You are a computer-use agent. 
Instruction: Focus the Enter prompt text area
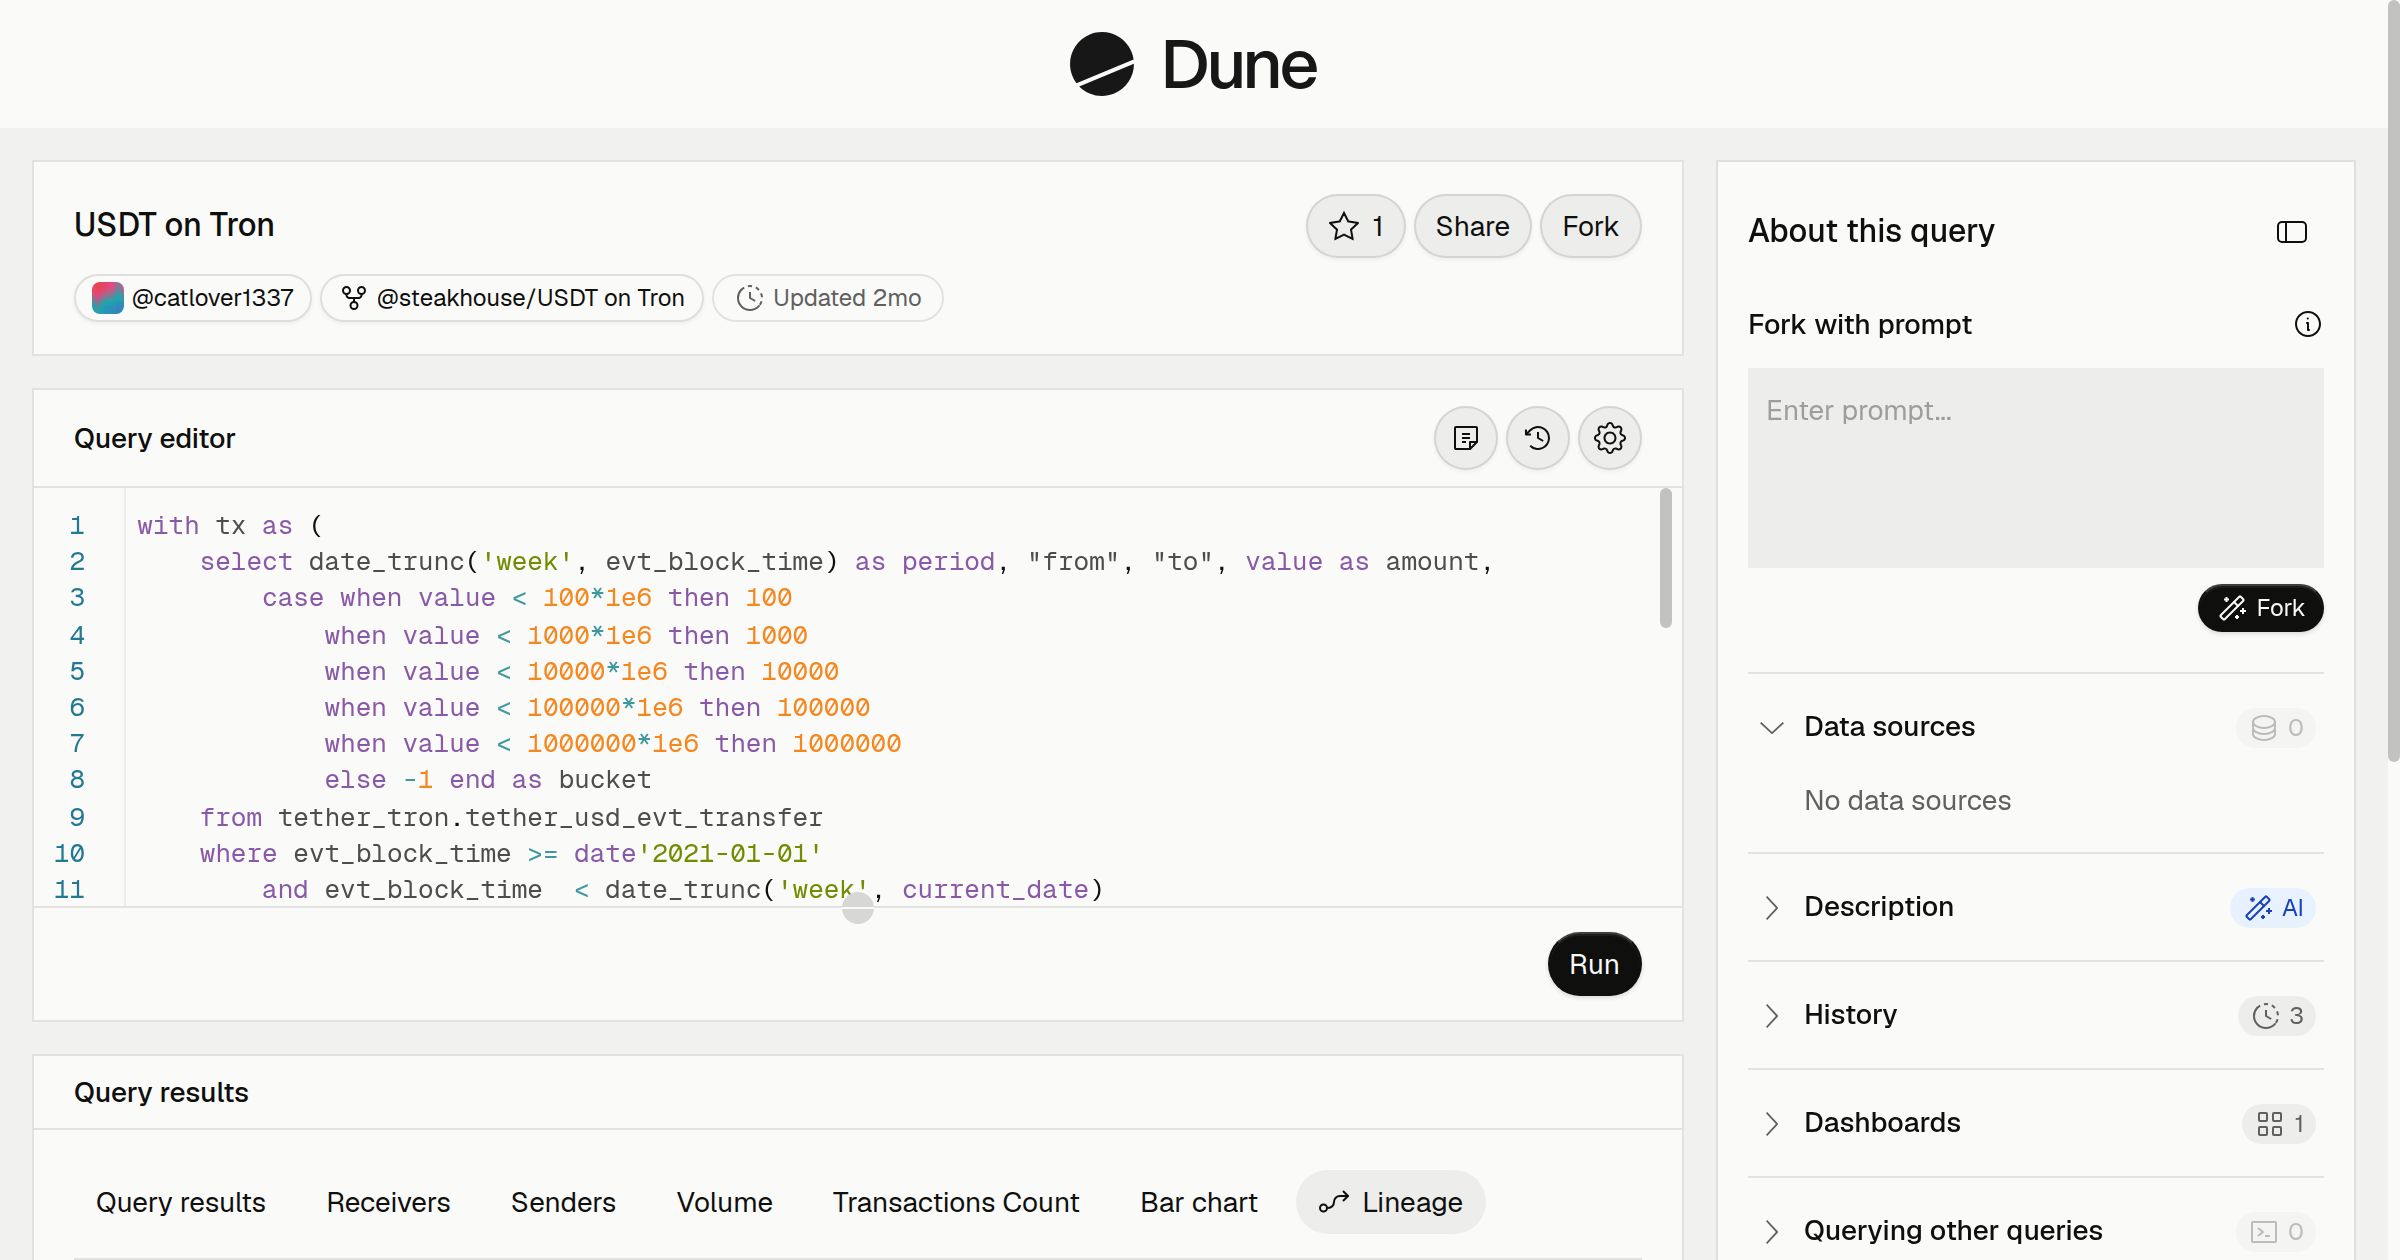click(x=2035, y=468)
